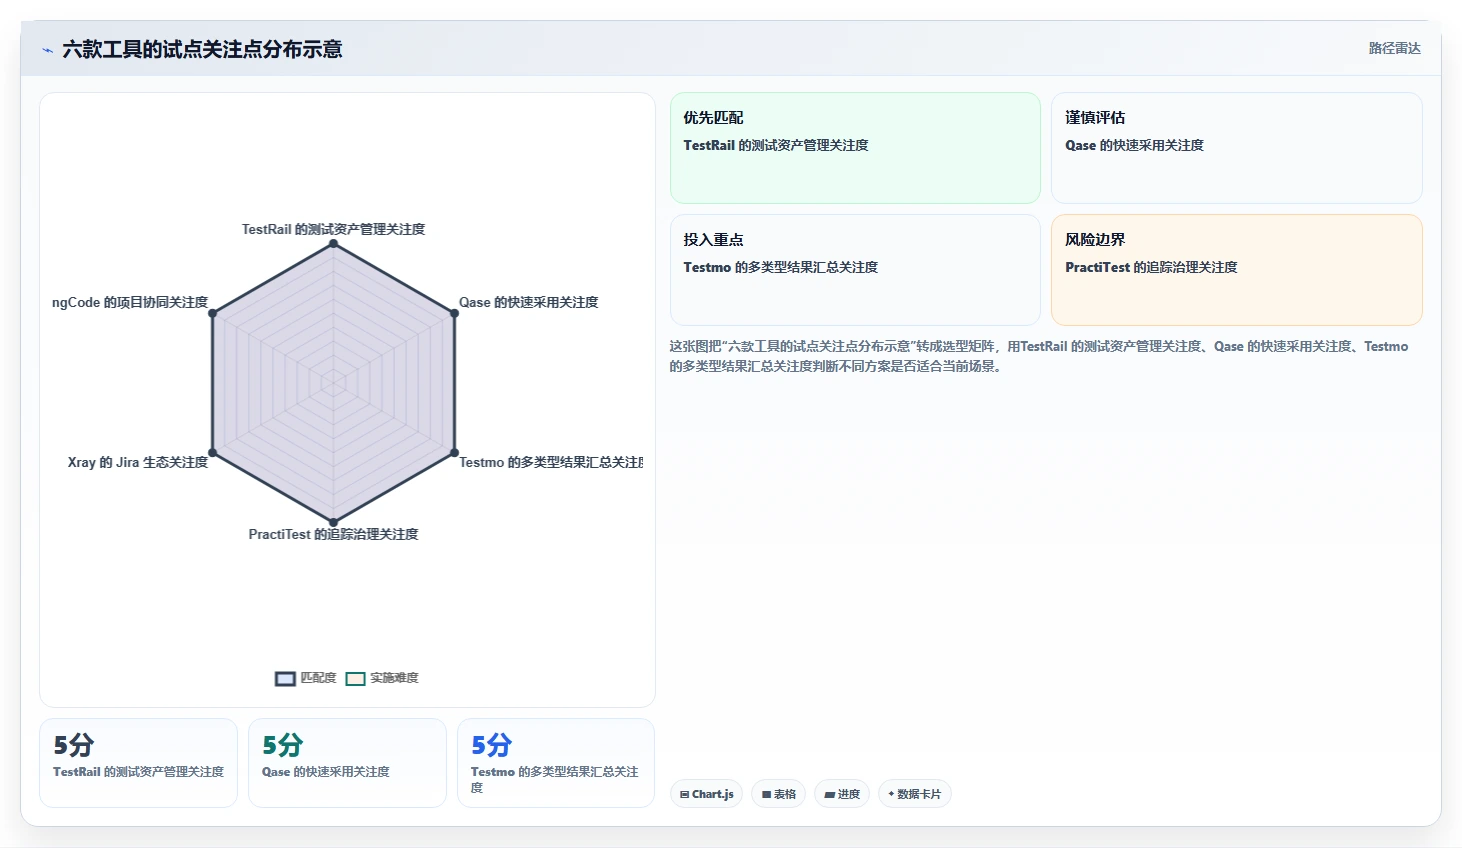Toggle the 实施难度 legend swatch
The height and width of the screenshot is (848, 1462).
tap(355, 679)
